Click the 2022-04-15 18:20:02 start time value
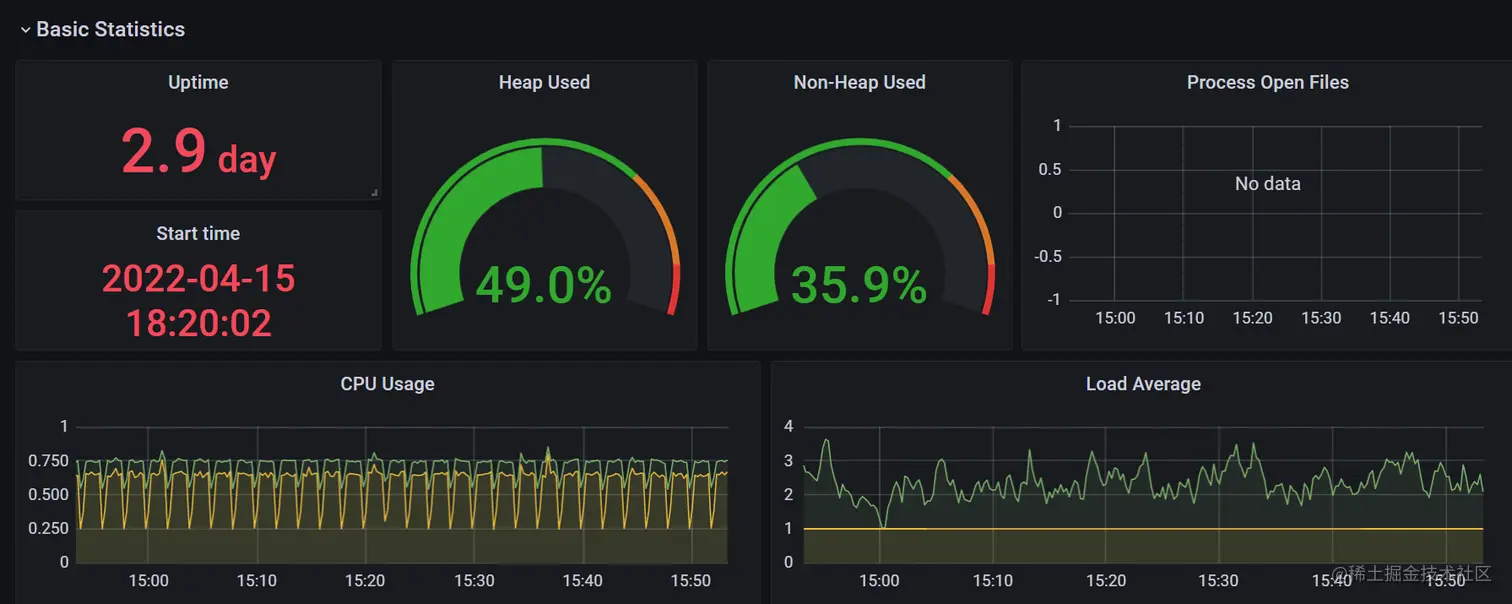The image size is (1512, 604). tap(198, 300)
